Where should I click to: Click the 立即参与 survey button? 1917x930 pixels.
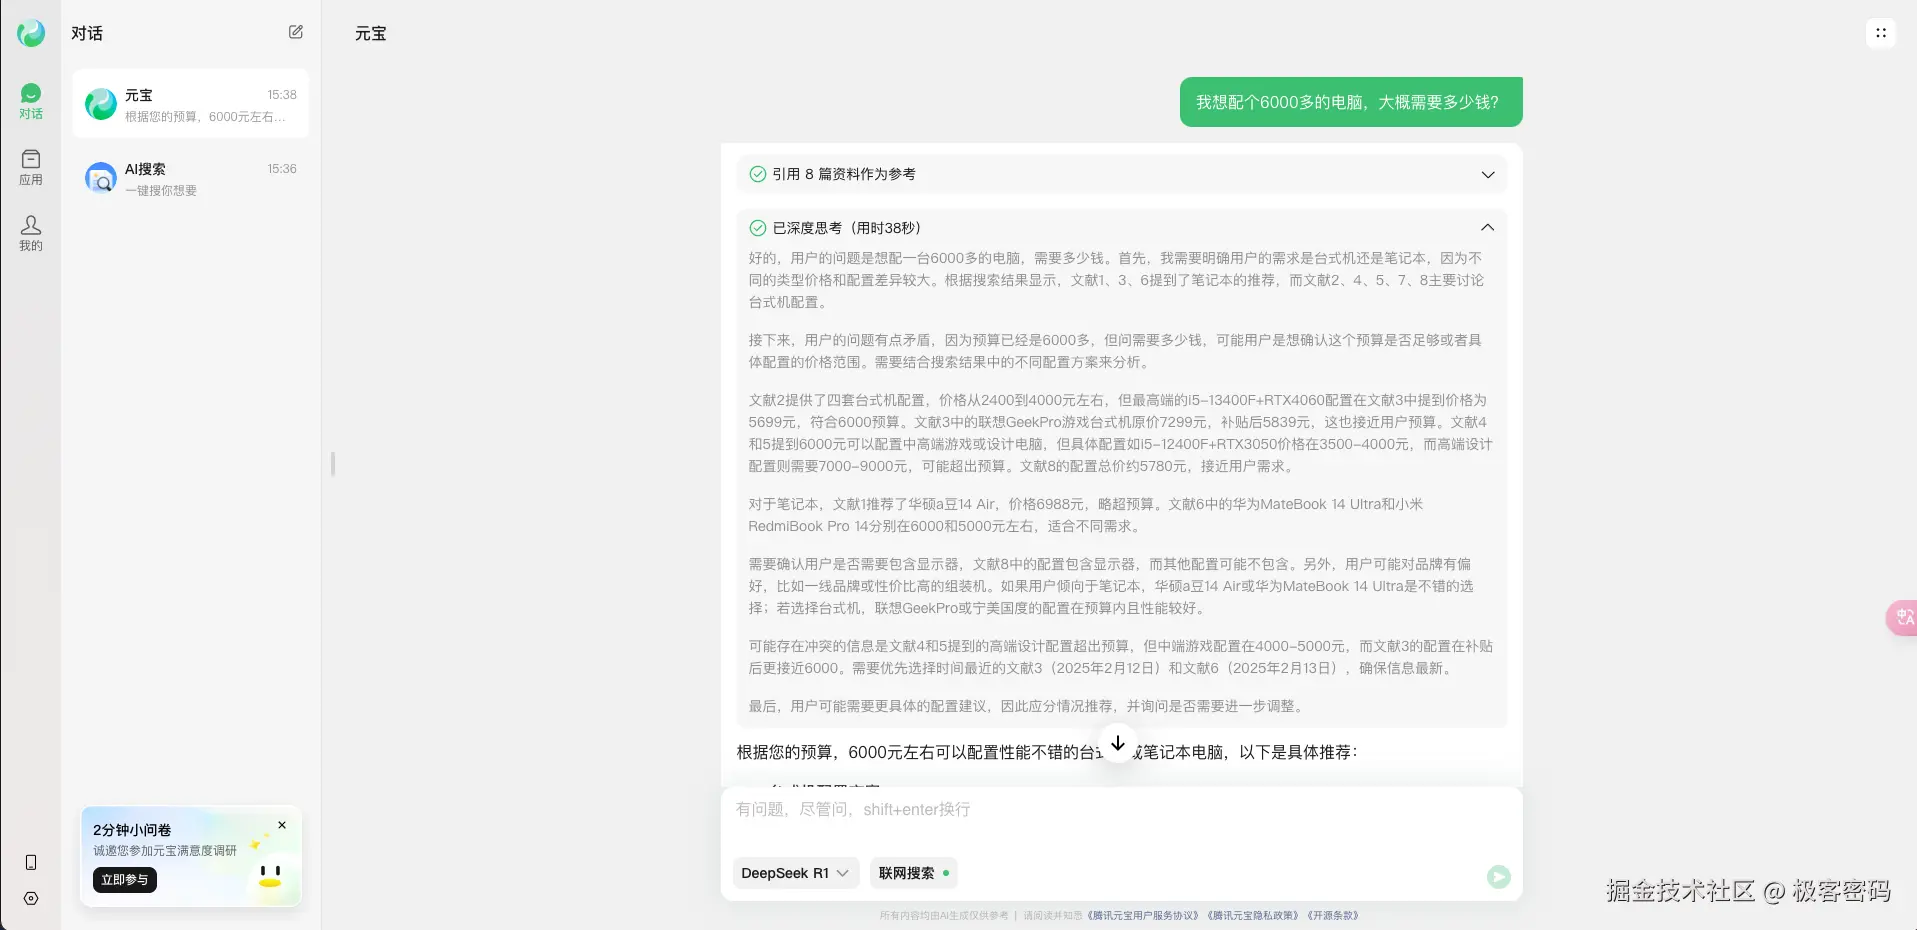124,880
